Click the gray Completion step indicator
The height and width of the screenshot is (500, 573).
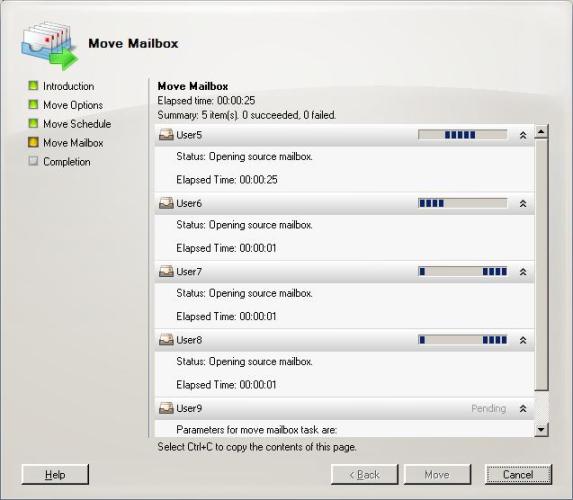coord(33,161)
